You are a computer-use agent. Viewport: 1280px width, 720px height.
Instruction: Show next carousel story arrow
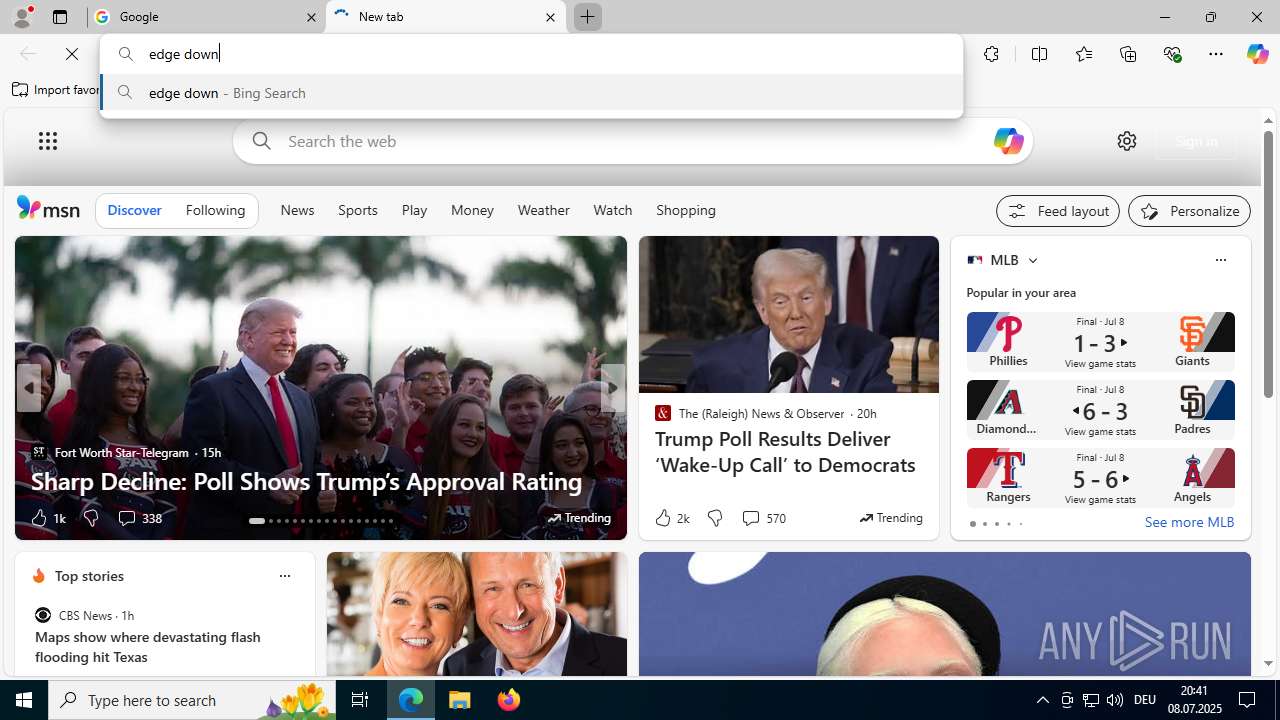coord(612,388)
